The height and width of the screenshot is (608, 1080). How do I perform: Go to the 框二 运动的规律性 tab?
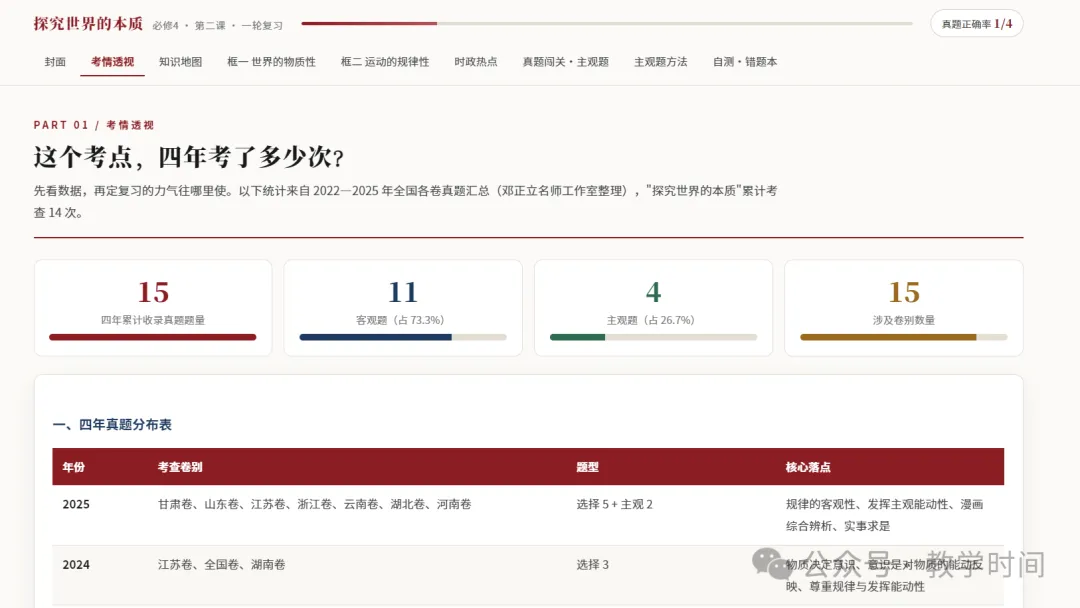[x=385, y=62]
